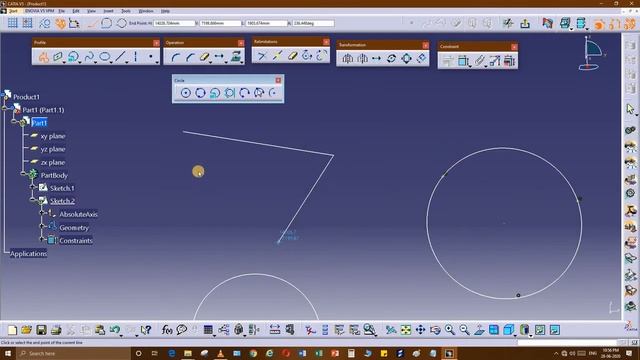
Task: Select the Translate tool in Transformation toolbar
Action: click(x=376, y=59)
